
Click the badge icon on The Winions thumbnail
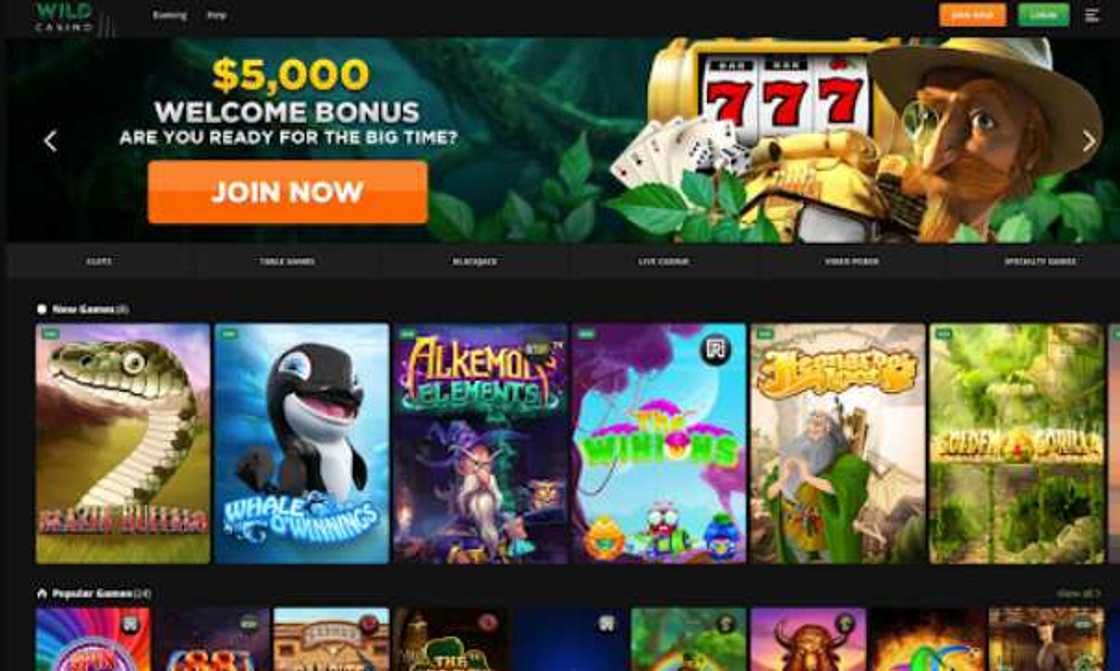tap(715, 349)
